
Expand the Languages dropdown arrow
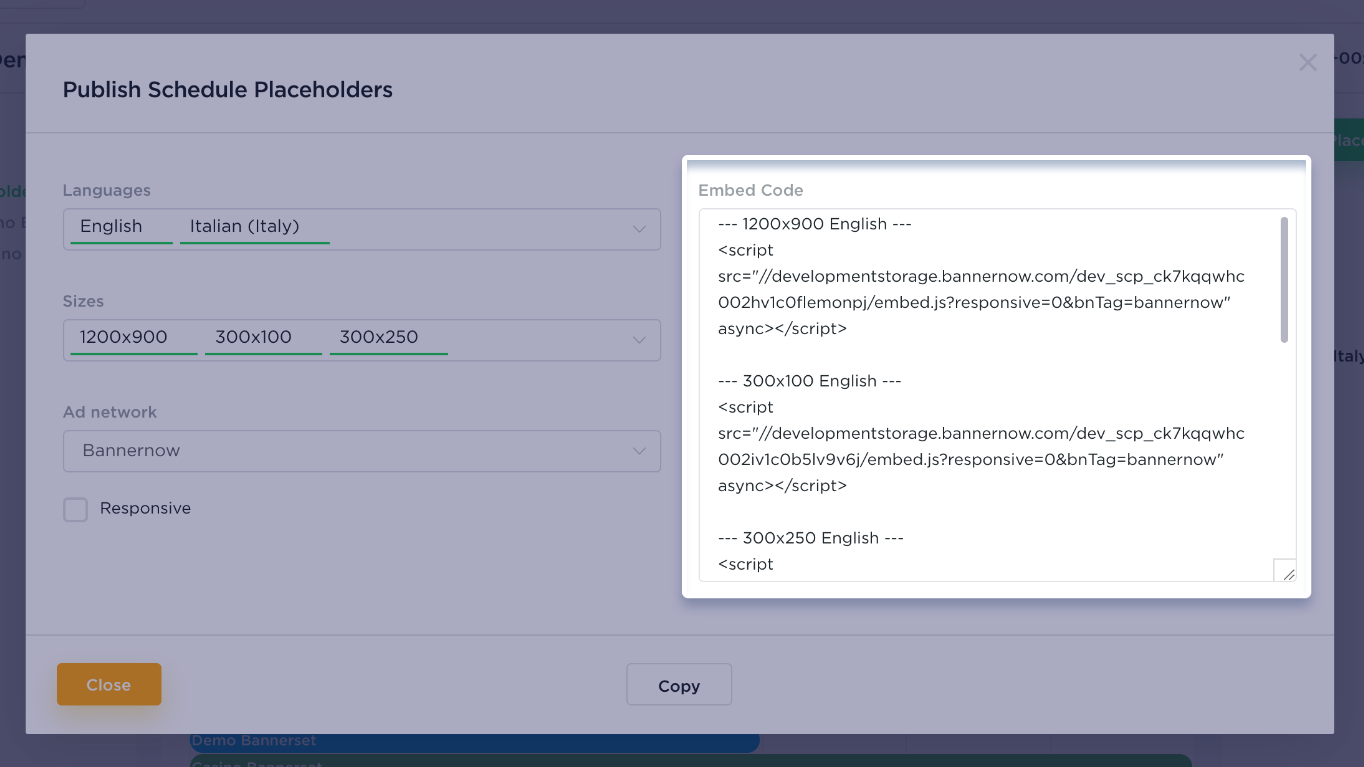coord(639,229)
